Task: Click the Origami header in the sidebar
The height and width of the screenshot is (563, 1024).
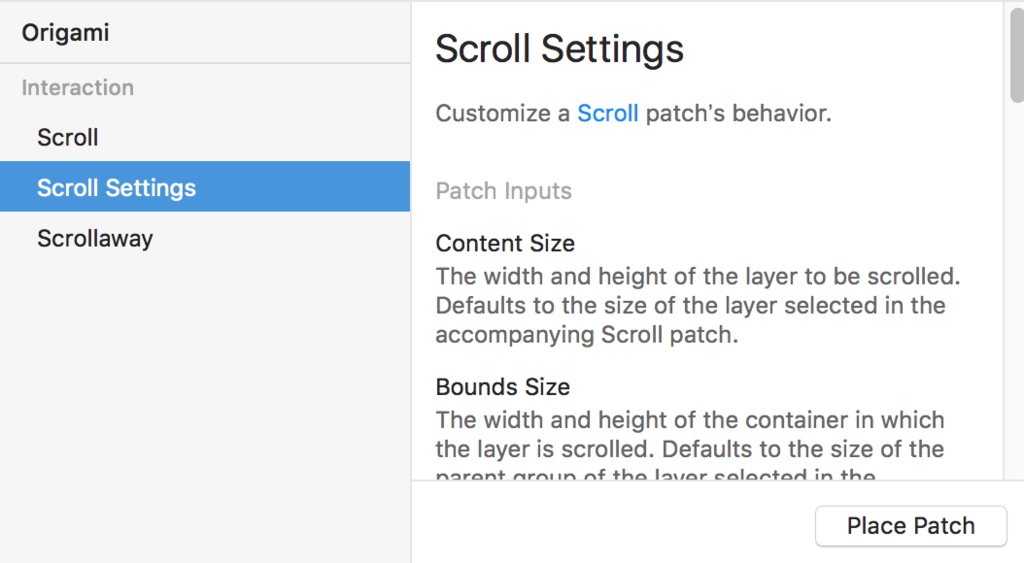Action: pos(66,33)
